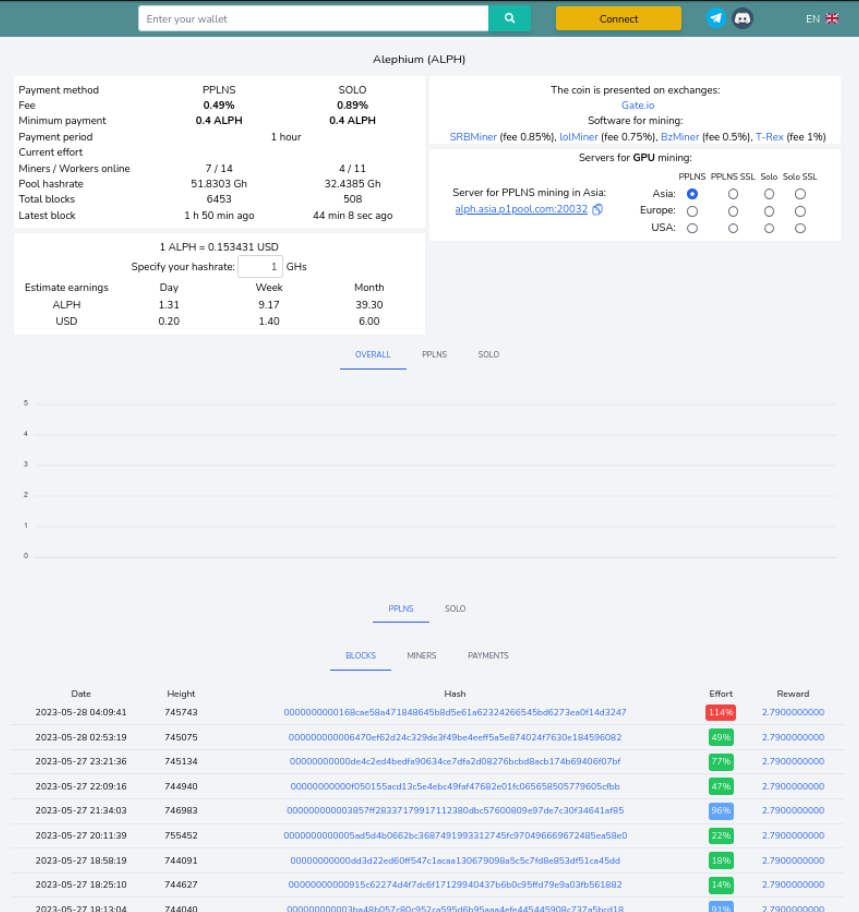Open block hash for height 744091
This screenshot has height=912, width=859.
click(455, 860)
